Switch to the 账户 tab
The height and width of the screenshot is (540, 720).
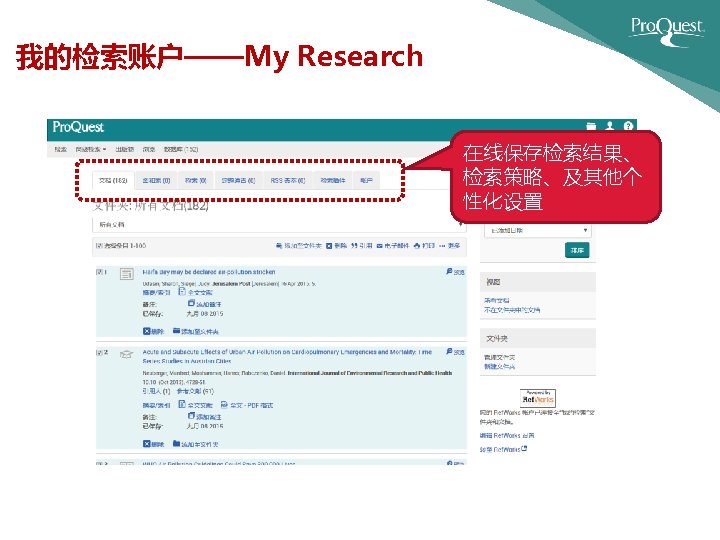coord(366,180)
